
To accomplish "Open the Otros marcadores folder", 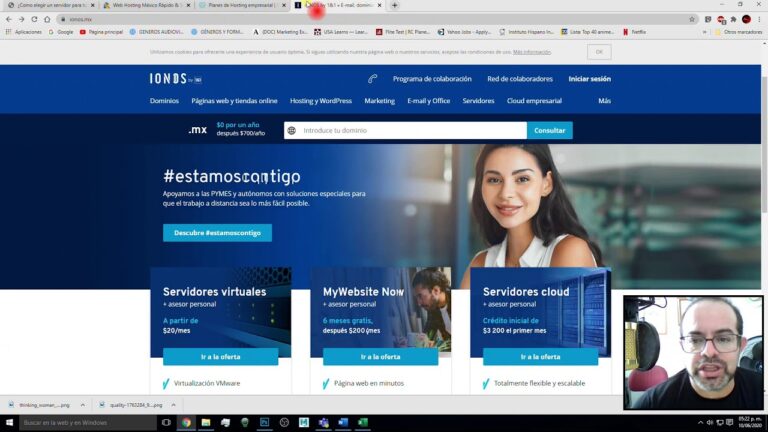I will pyautogui.click(x=739, y=32).
